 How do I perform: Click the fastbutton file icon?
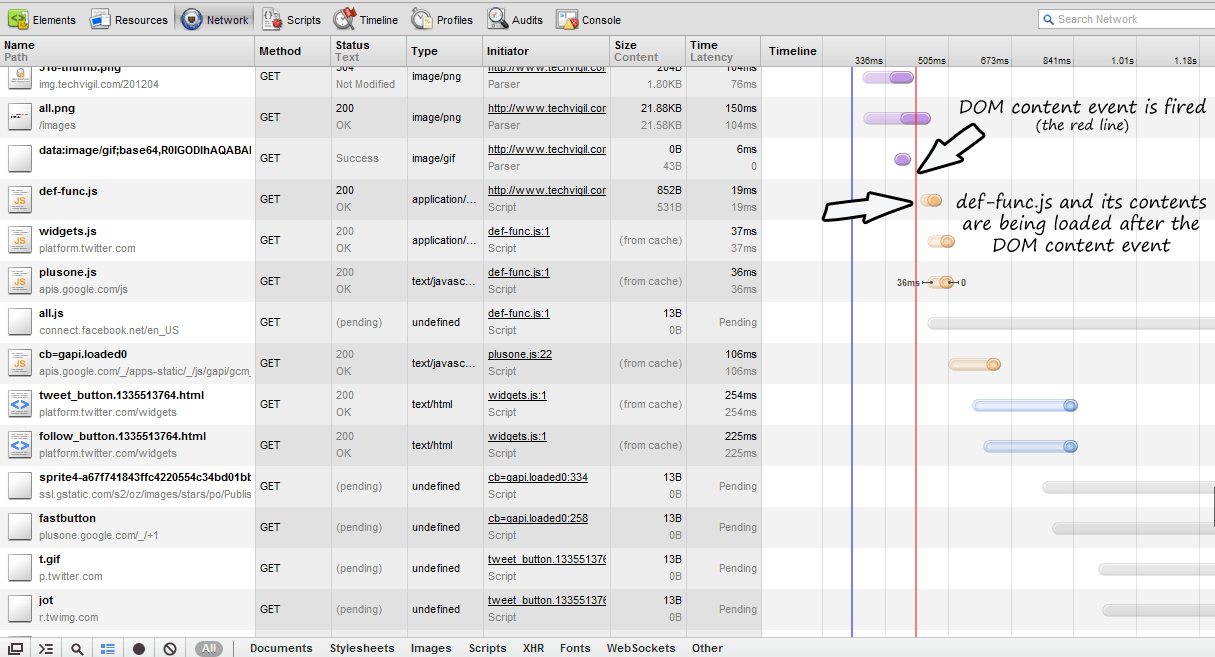(20, 527)
